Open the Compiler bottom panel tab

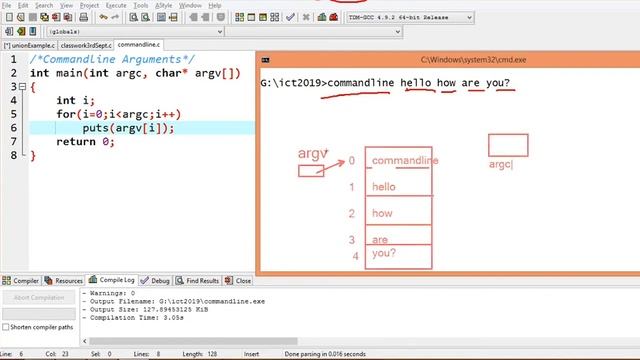[20, 280]
